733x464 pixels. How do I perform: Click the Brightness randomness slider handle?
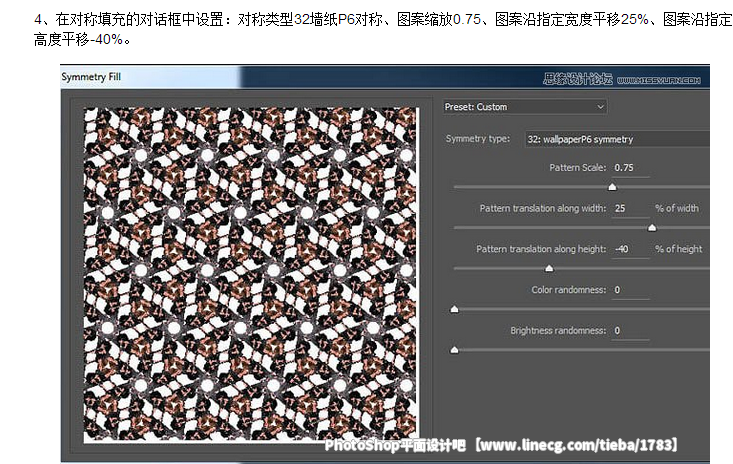[454, 350]
